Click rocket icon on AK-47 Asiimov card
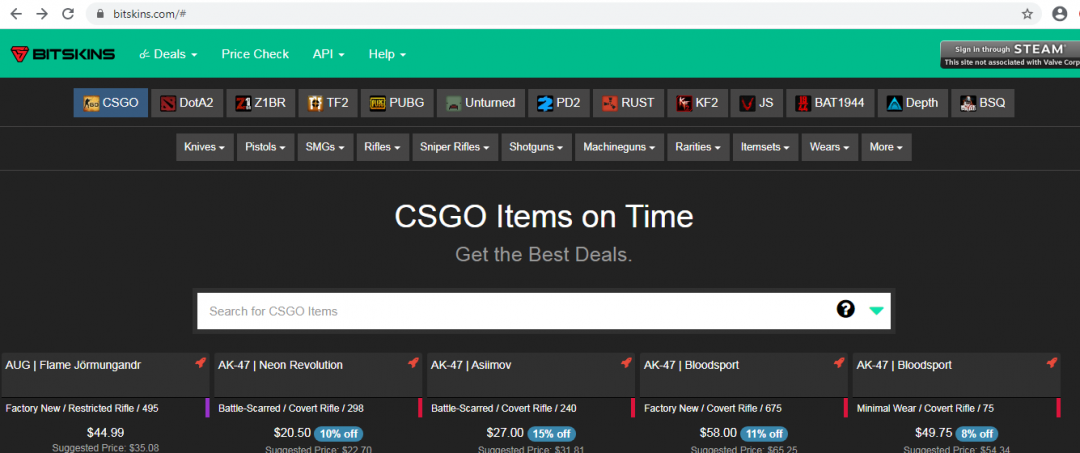The image size is (1080, 453). 626,363
